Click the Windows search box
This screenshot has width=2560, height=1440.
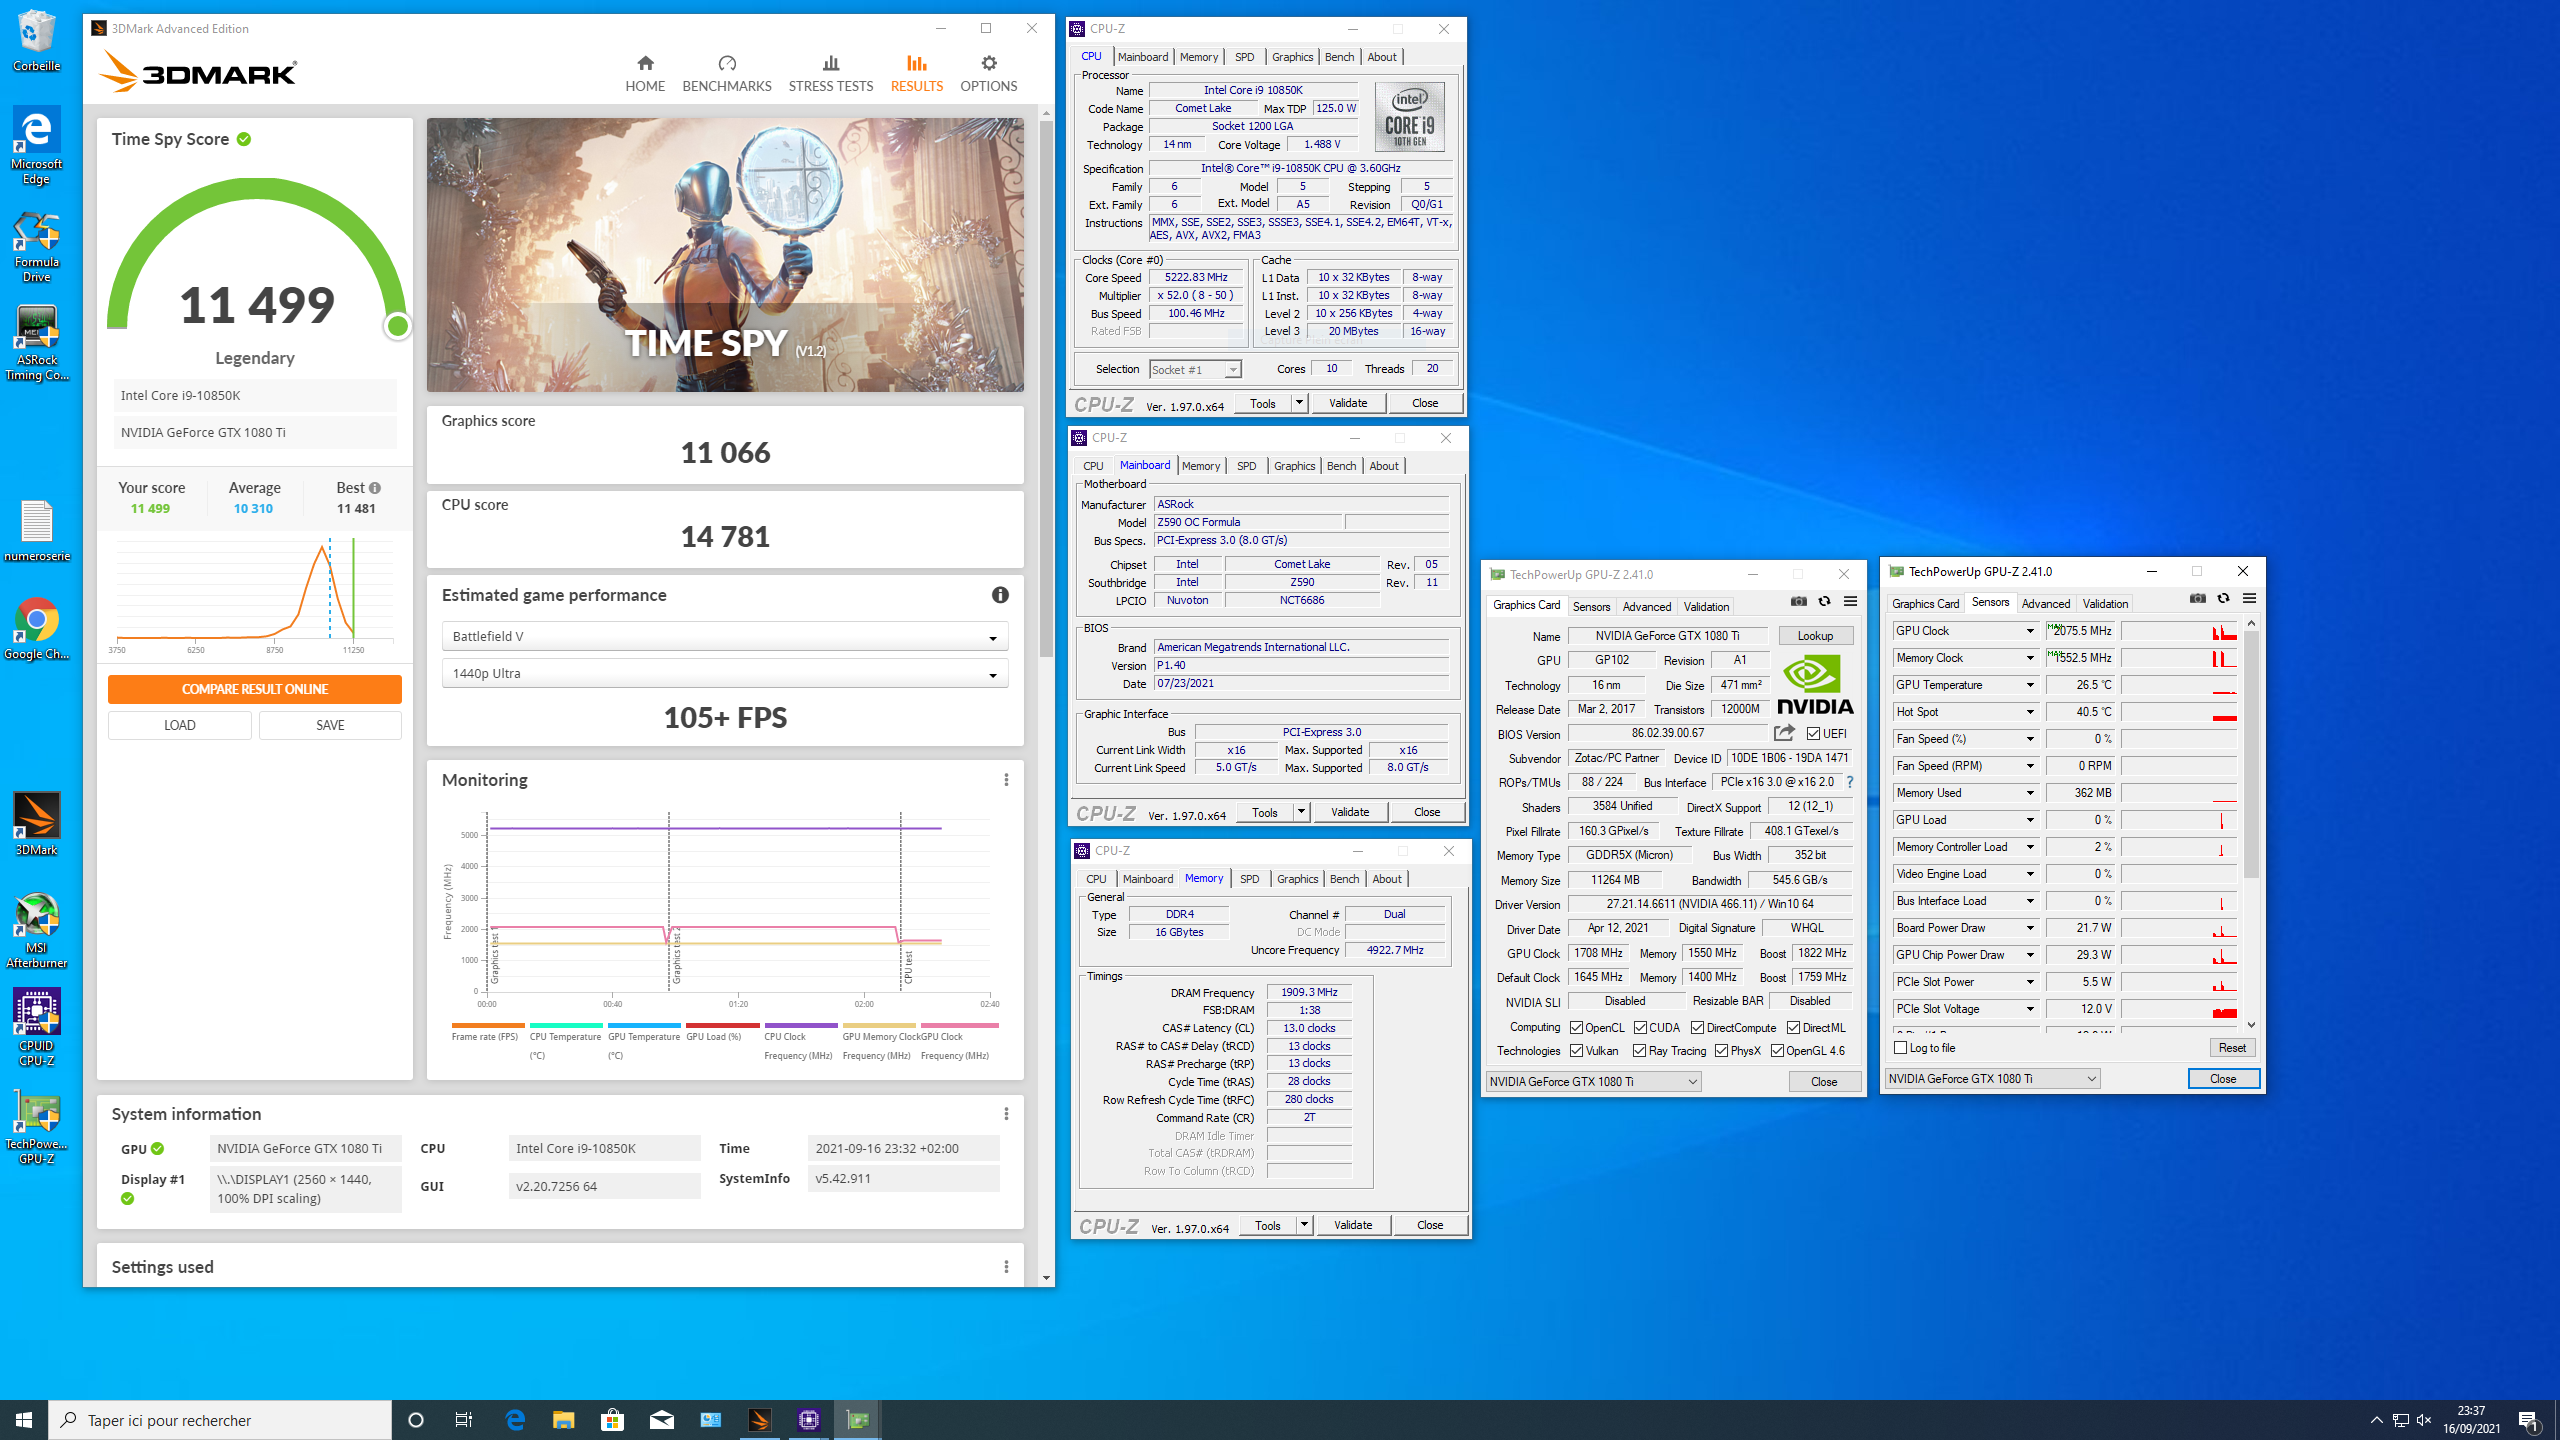click(220, 1420)
